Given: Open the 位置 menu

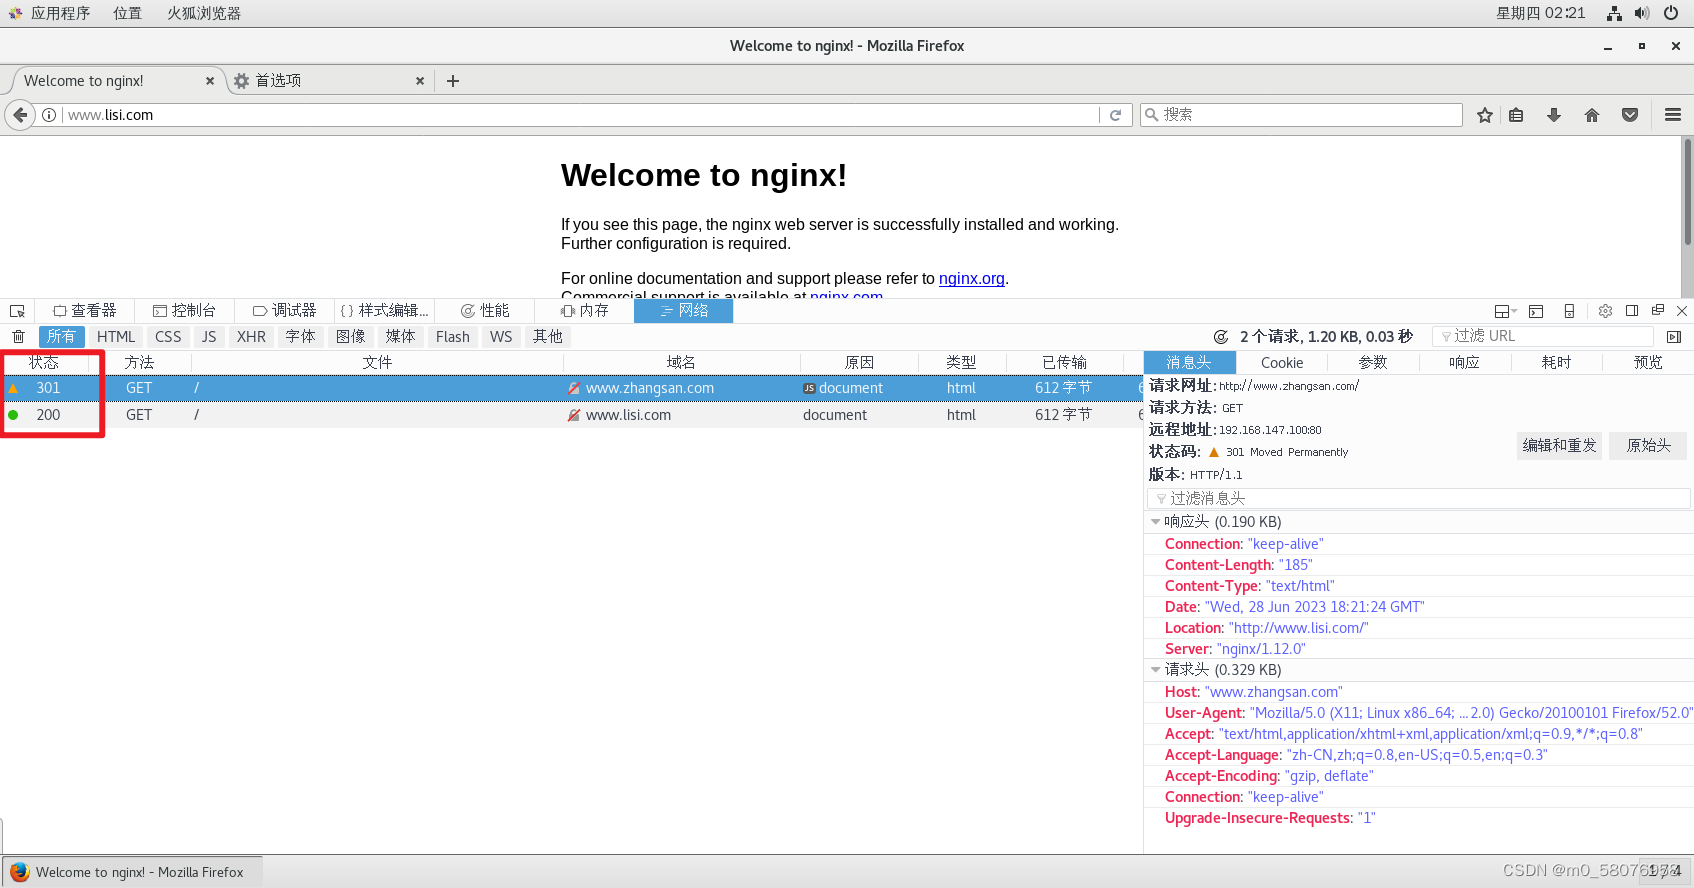Looking at the screenshot, I should point(127,13).
